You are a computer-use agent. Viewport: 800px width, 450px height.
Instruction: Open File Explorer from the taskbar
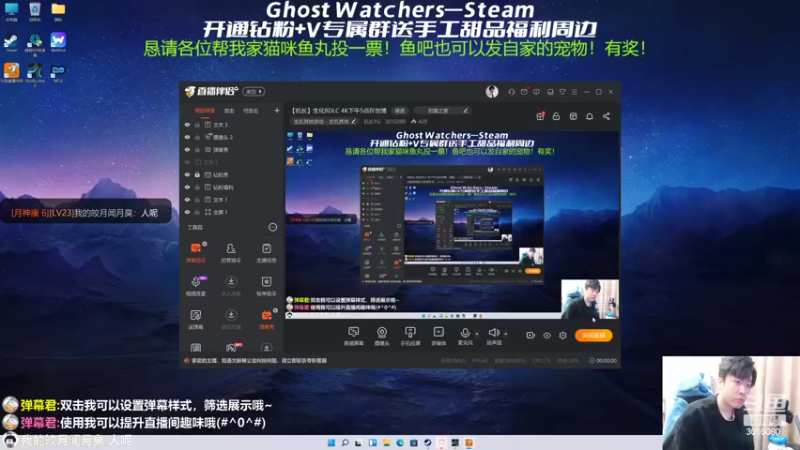pyautogui.click(x=386, y=442)
